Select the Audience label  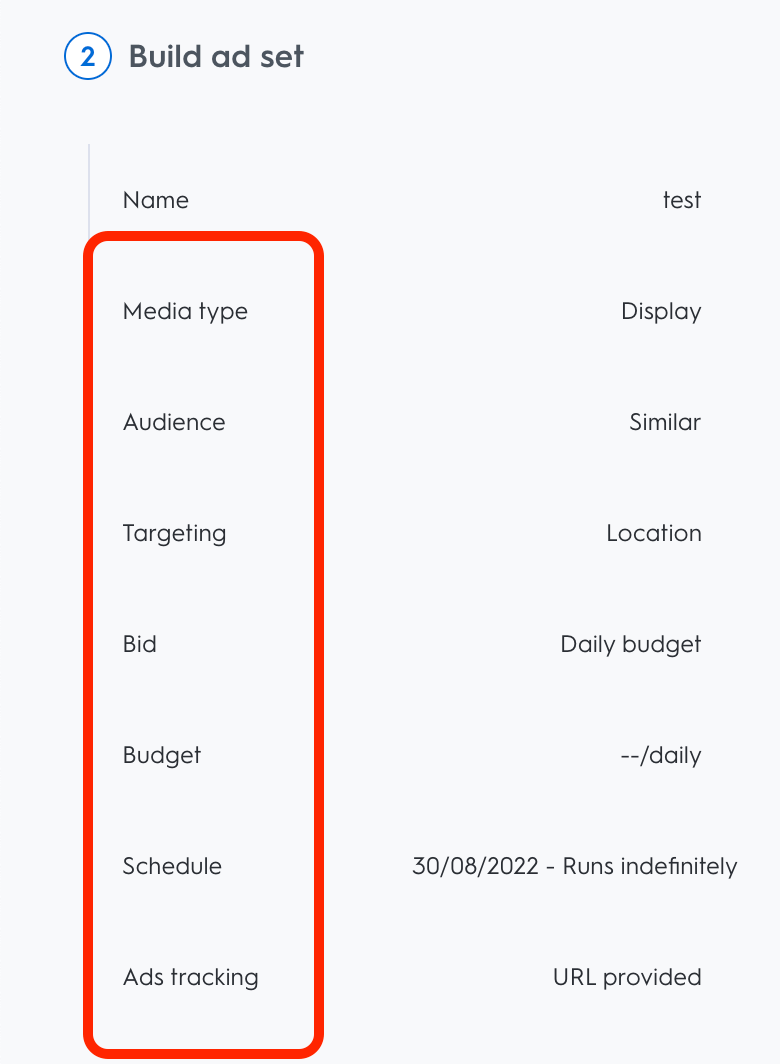174,422
